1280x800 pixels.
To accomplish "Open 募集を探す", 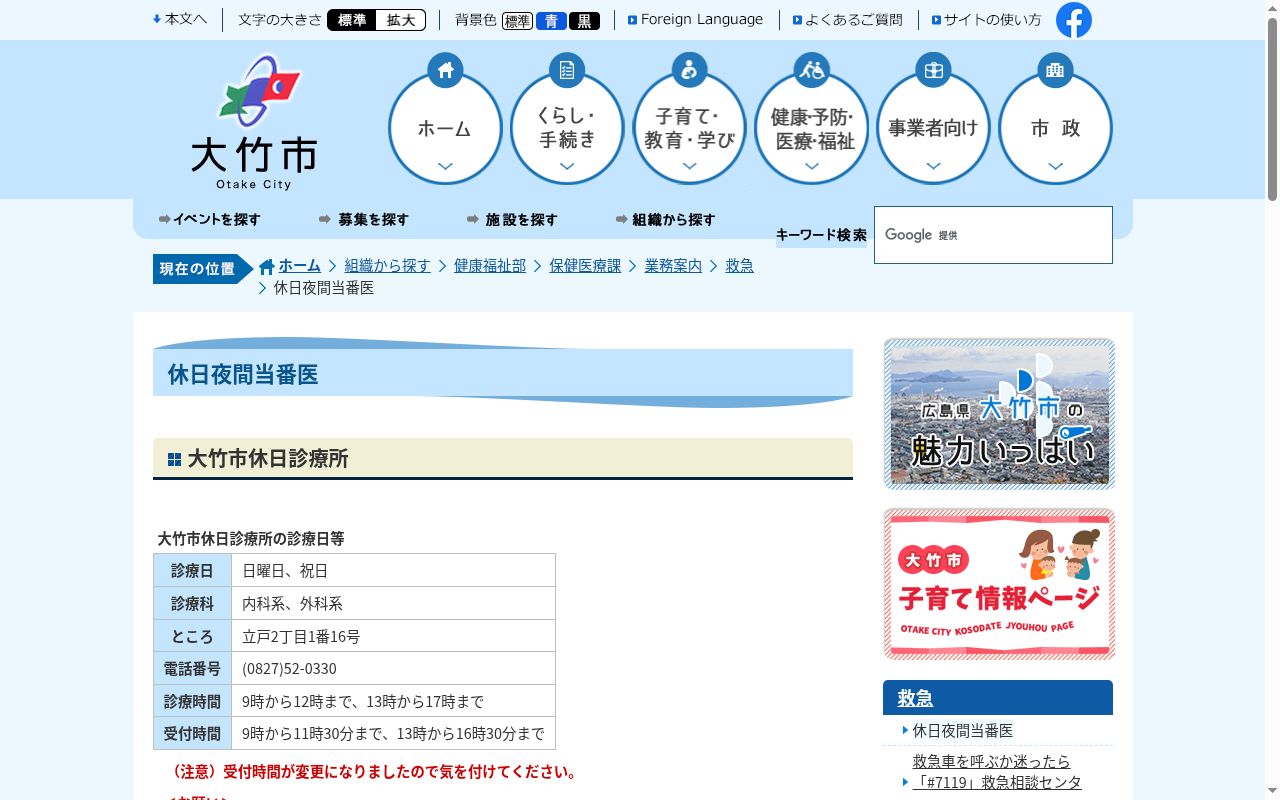I will pyautogui.click(x=364, y=219).
